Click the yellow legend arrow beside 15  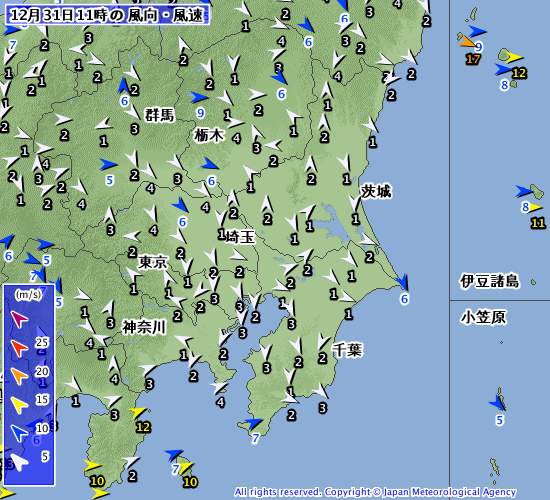coord(19,405)
